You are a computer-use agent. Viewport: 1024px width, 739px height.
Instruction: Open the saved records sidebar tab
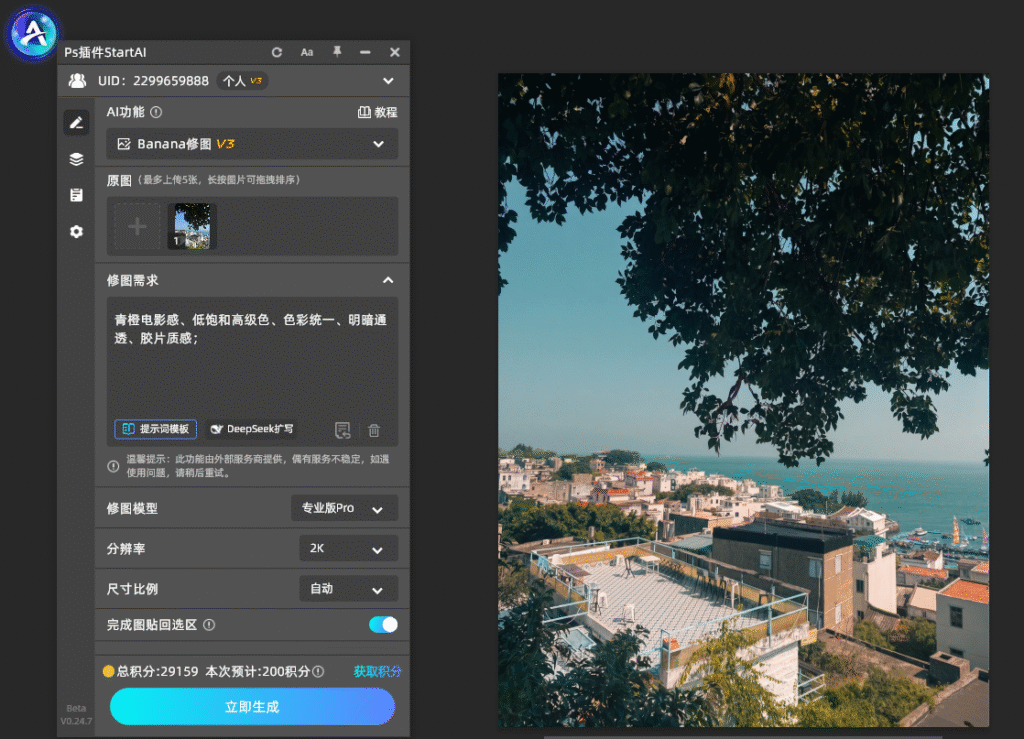click(x=76, y=195)
